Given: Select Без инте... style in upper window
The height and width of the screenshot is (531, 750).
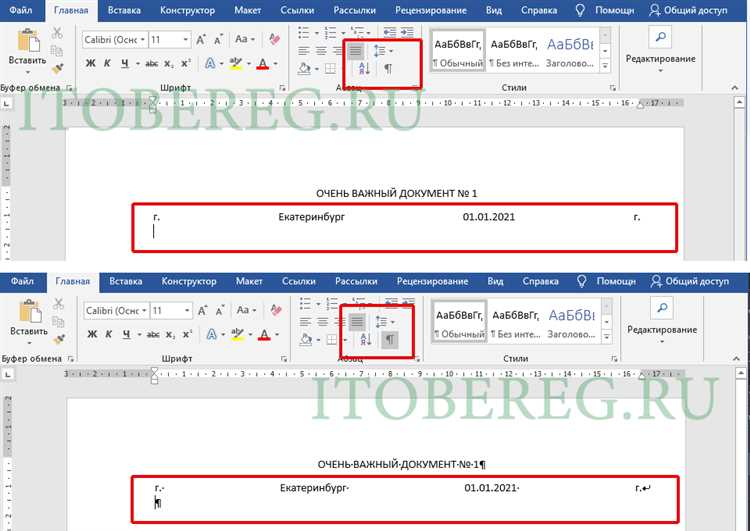Looking at the screenshot, I should tap(514, 51).
